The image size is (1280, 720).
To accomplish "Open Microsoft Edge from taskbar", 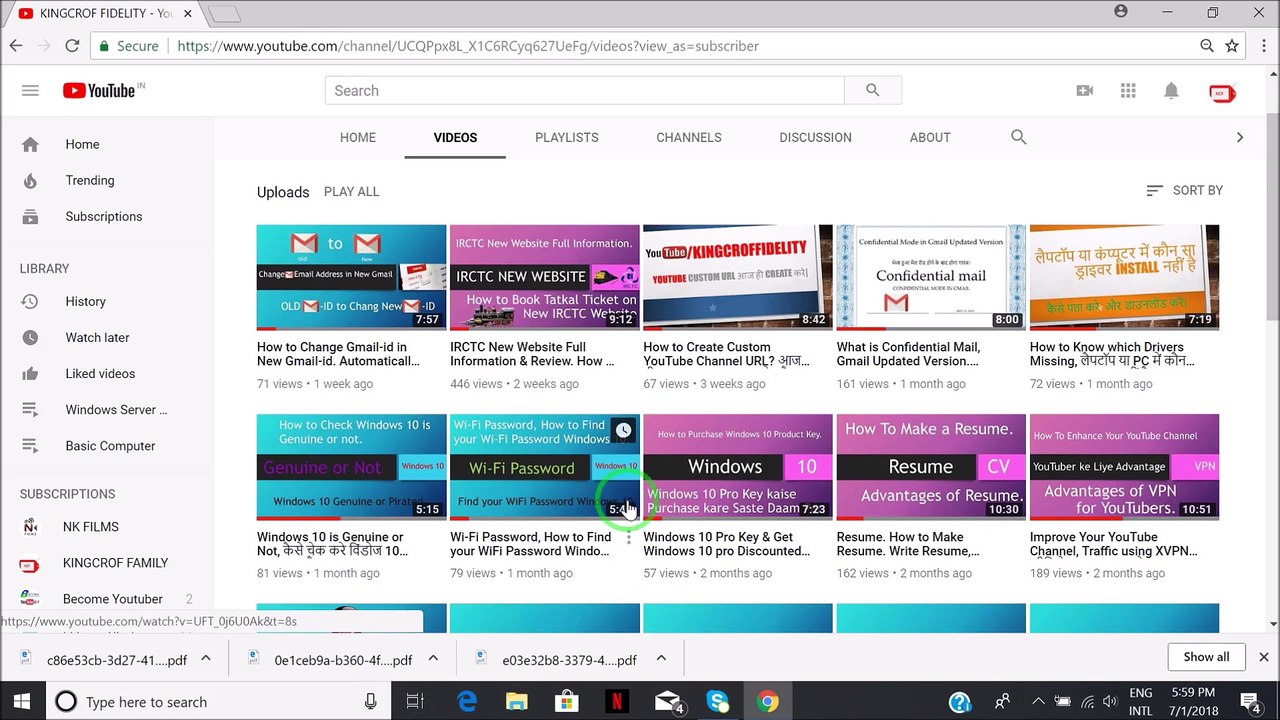I will pos(467,701).
